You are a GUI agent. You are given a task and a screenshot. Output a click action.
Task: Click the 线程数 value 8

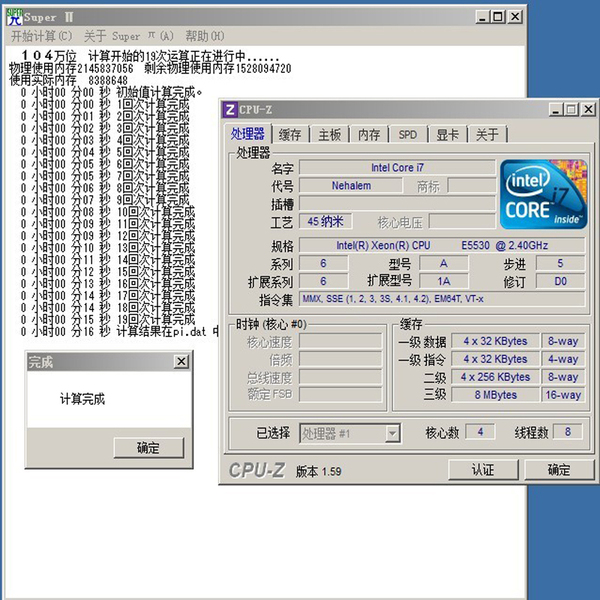click(x=568, y=432)
